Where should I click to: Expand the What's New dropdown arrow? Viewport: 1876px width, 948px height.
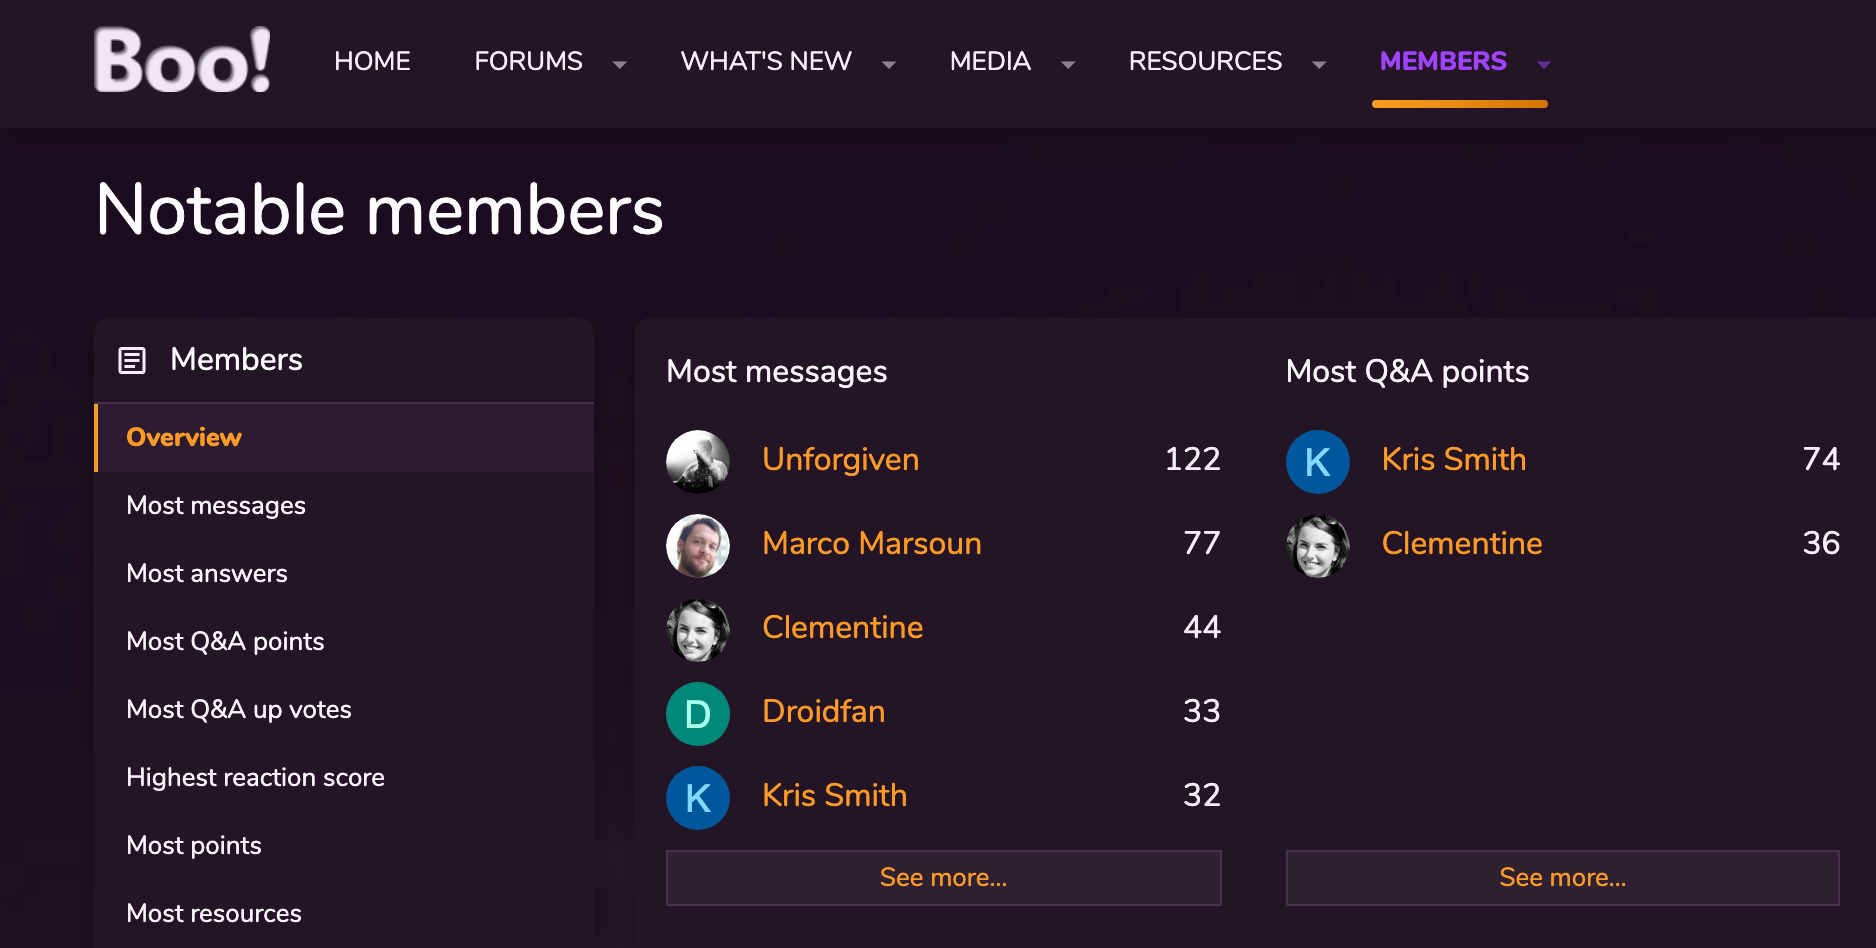click(889, 64)
